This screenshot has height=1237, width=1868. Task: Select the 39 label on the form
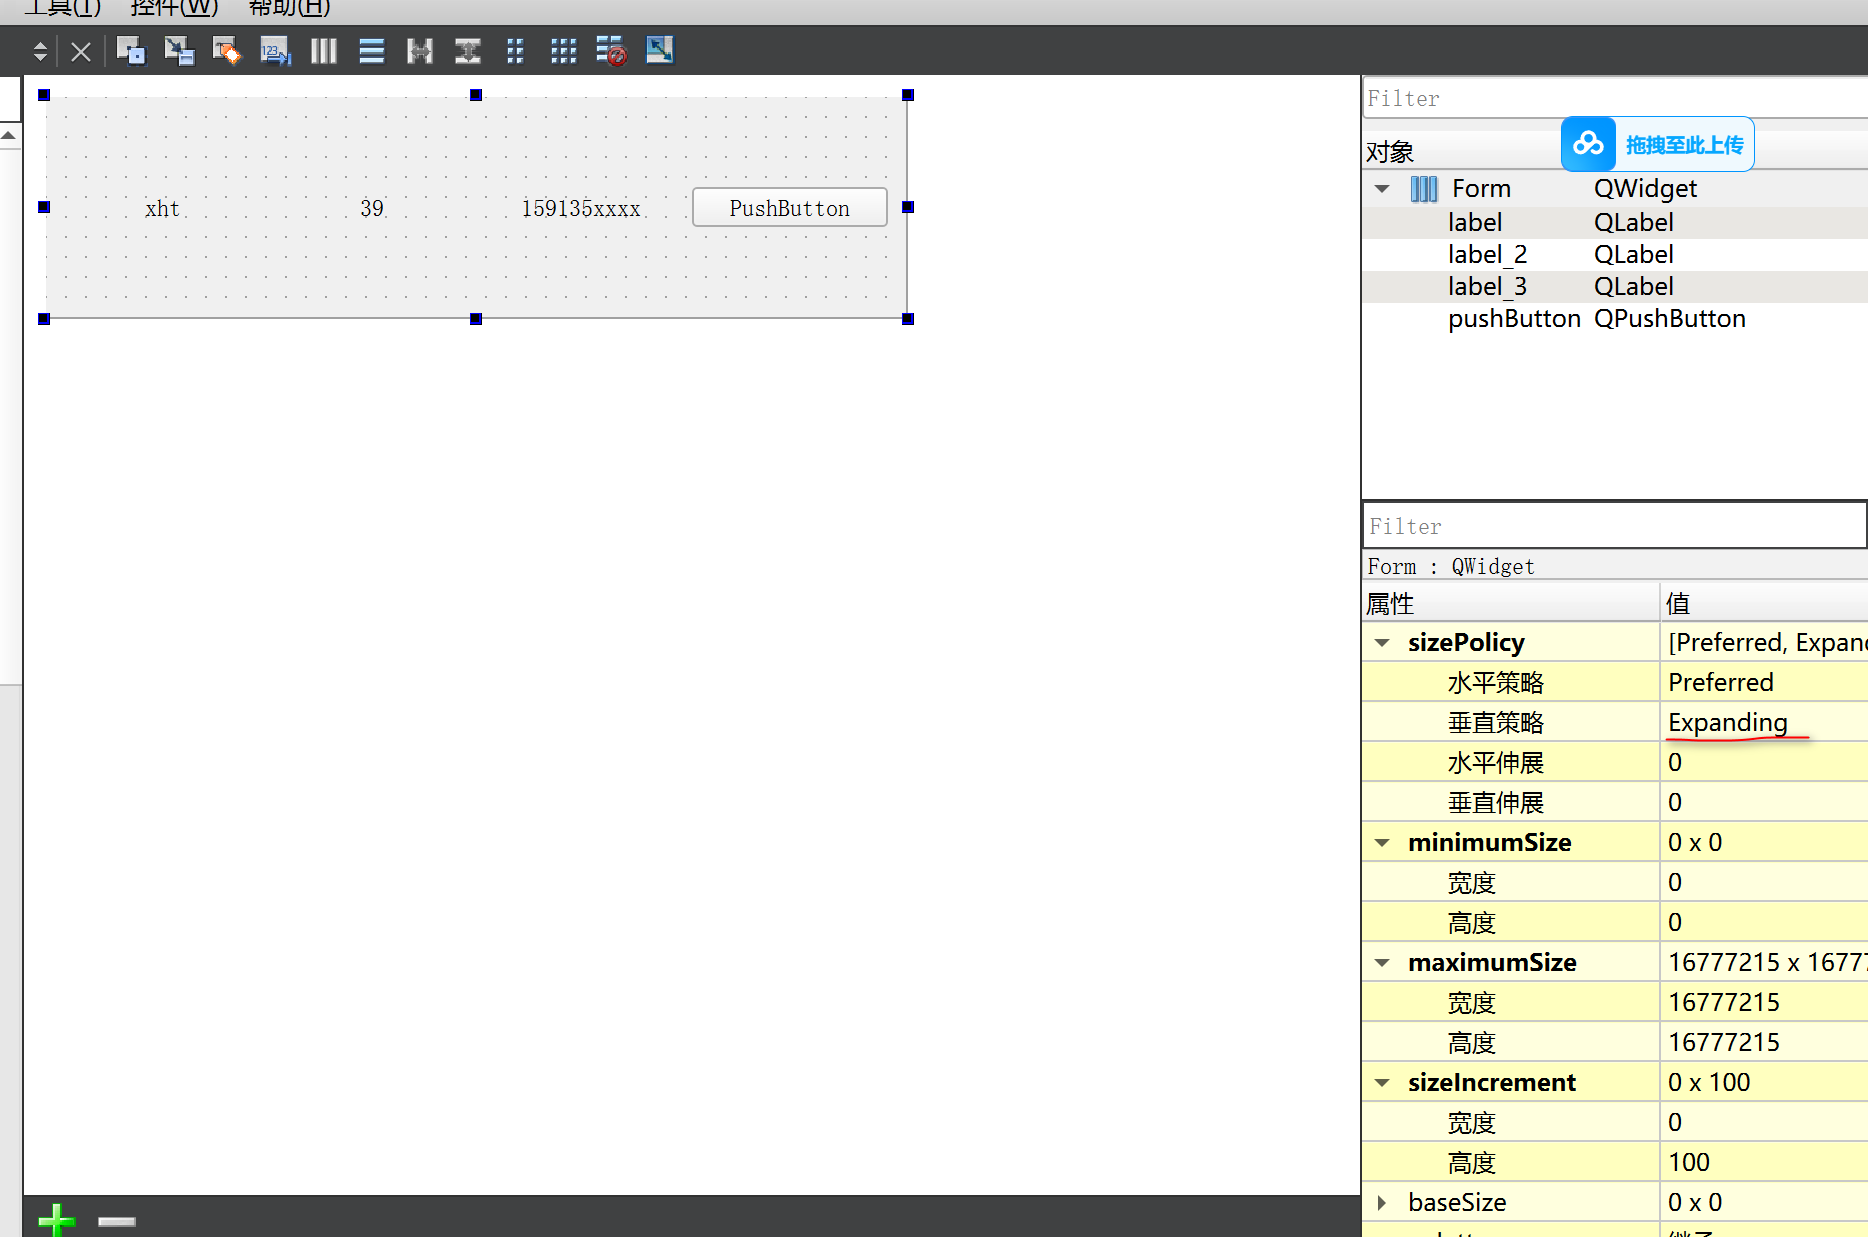[x=372, y=208]
